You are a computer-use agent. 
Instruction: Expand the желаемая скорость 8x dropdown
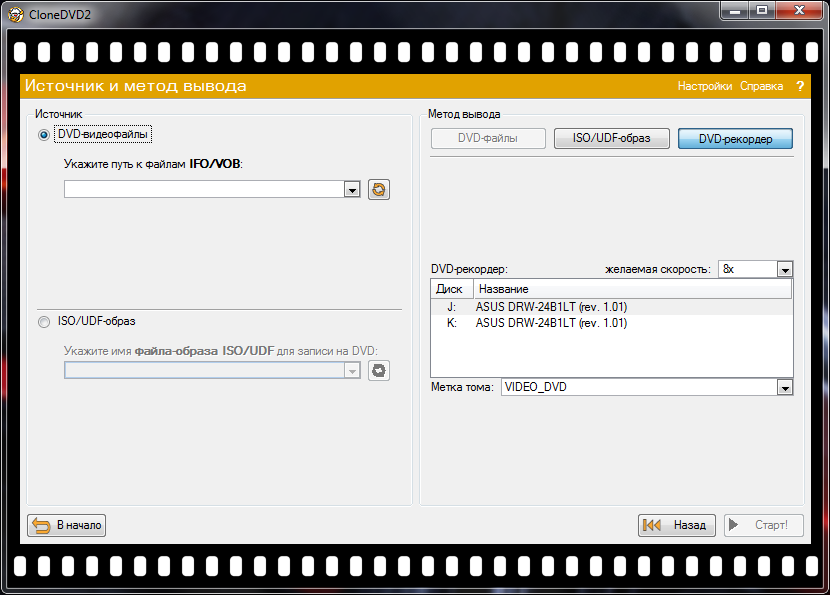click(785, 269)
